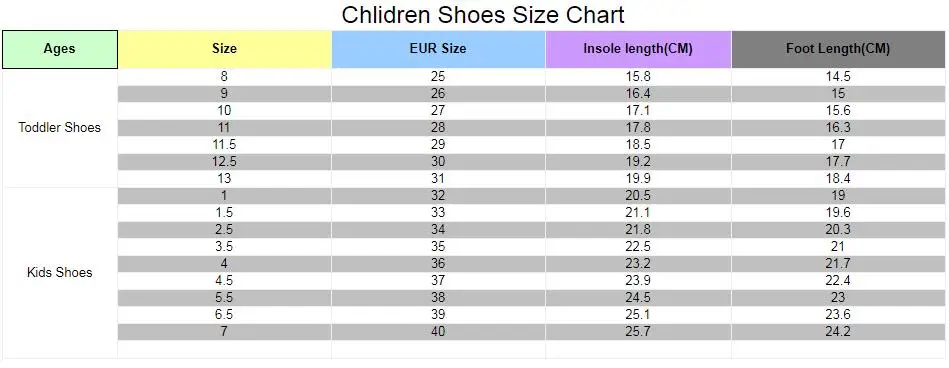The image size is (949, 368).
Task: Click the Insole length(CM) header
Action: click(639, 49)
